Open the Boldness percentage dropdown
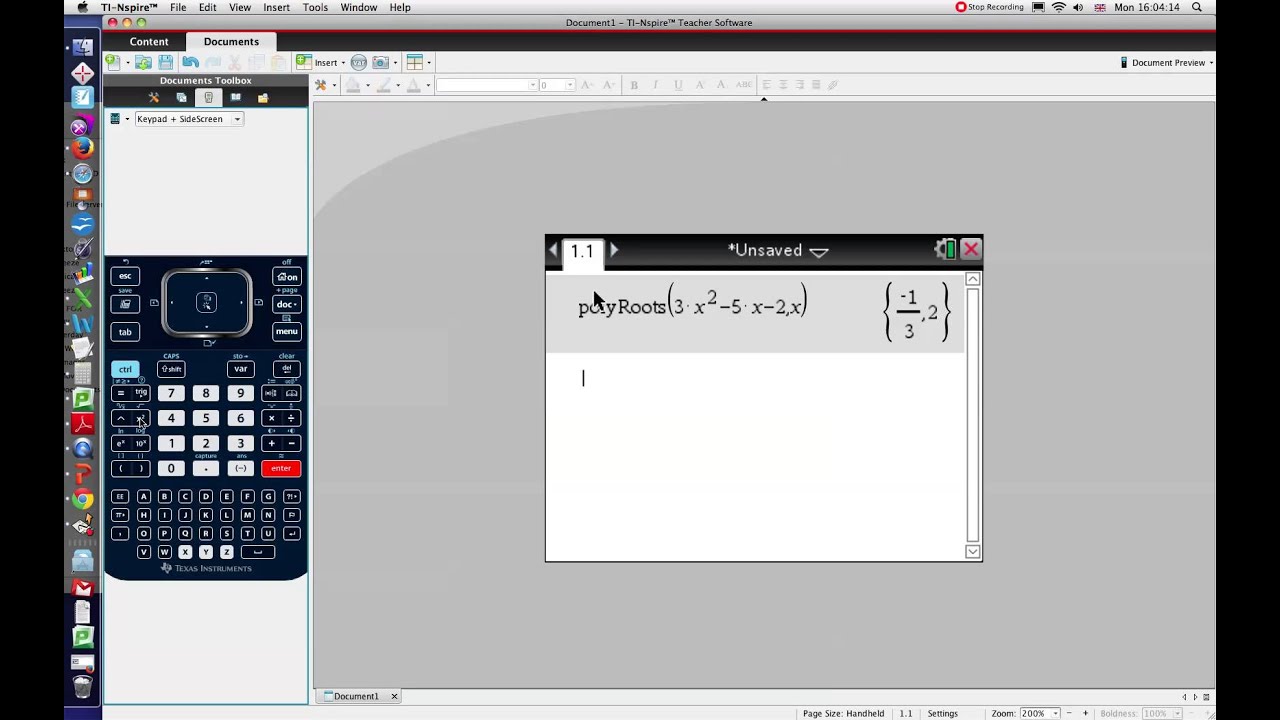 1176,713
